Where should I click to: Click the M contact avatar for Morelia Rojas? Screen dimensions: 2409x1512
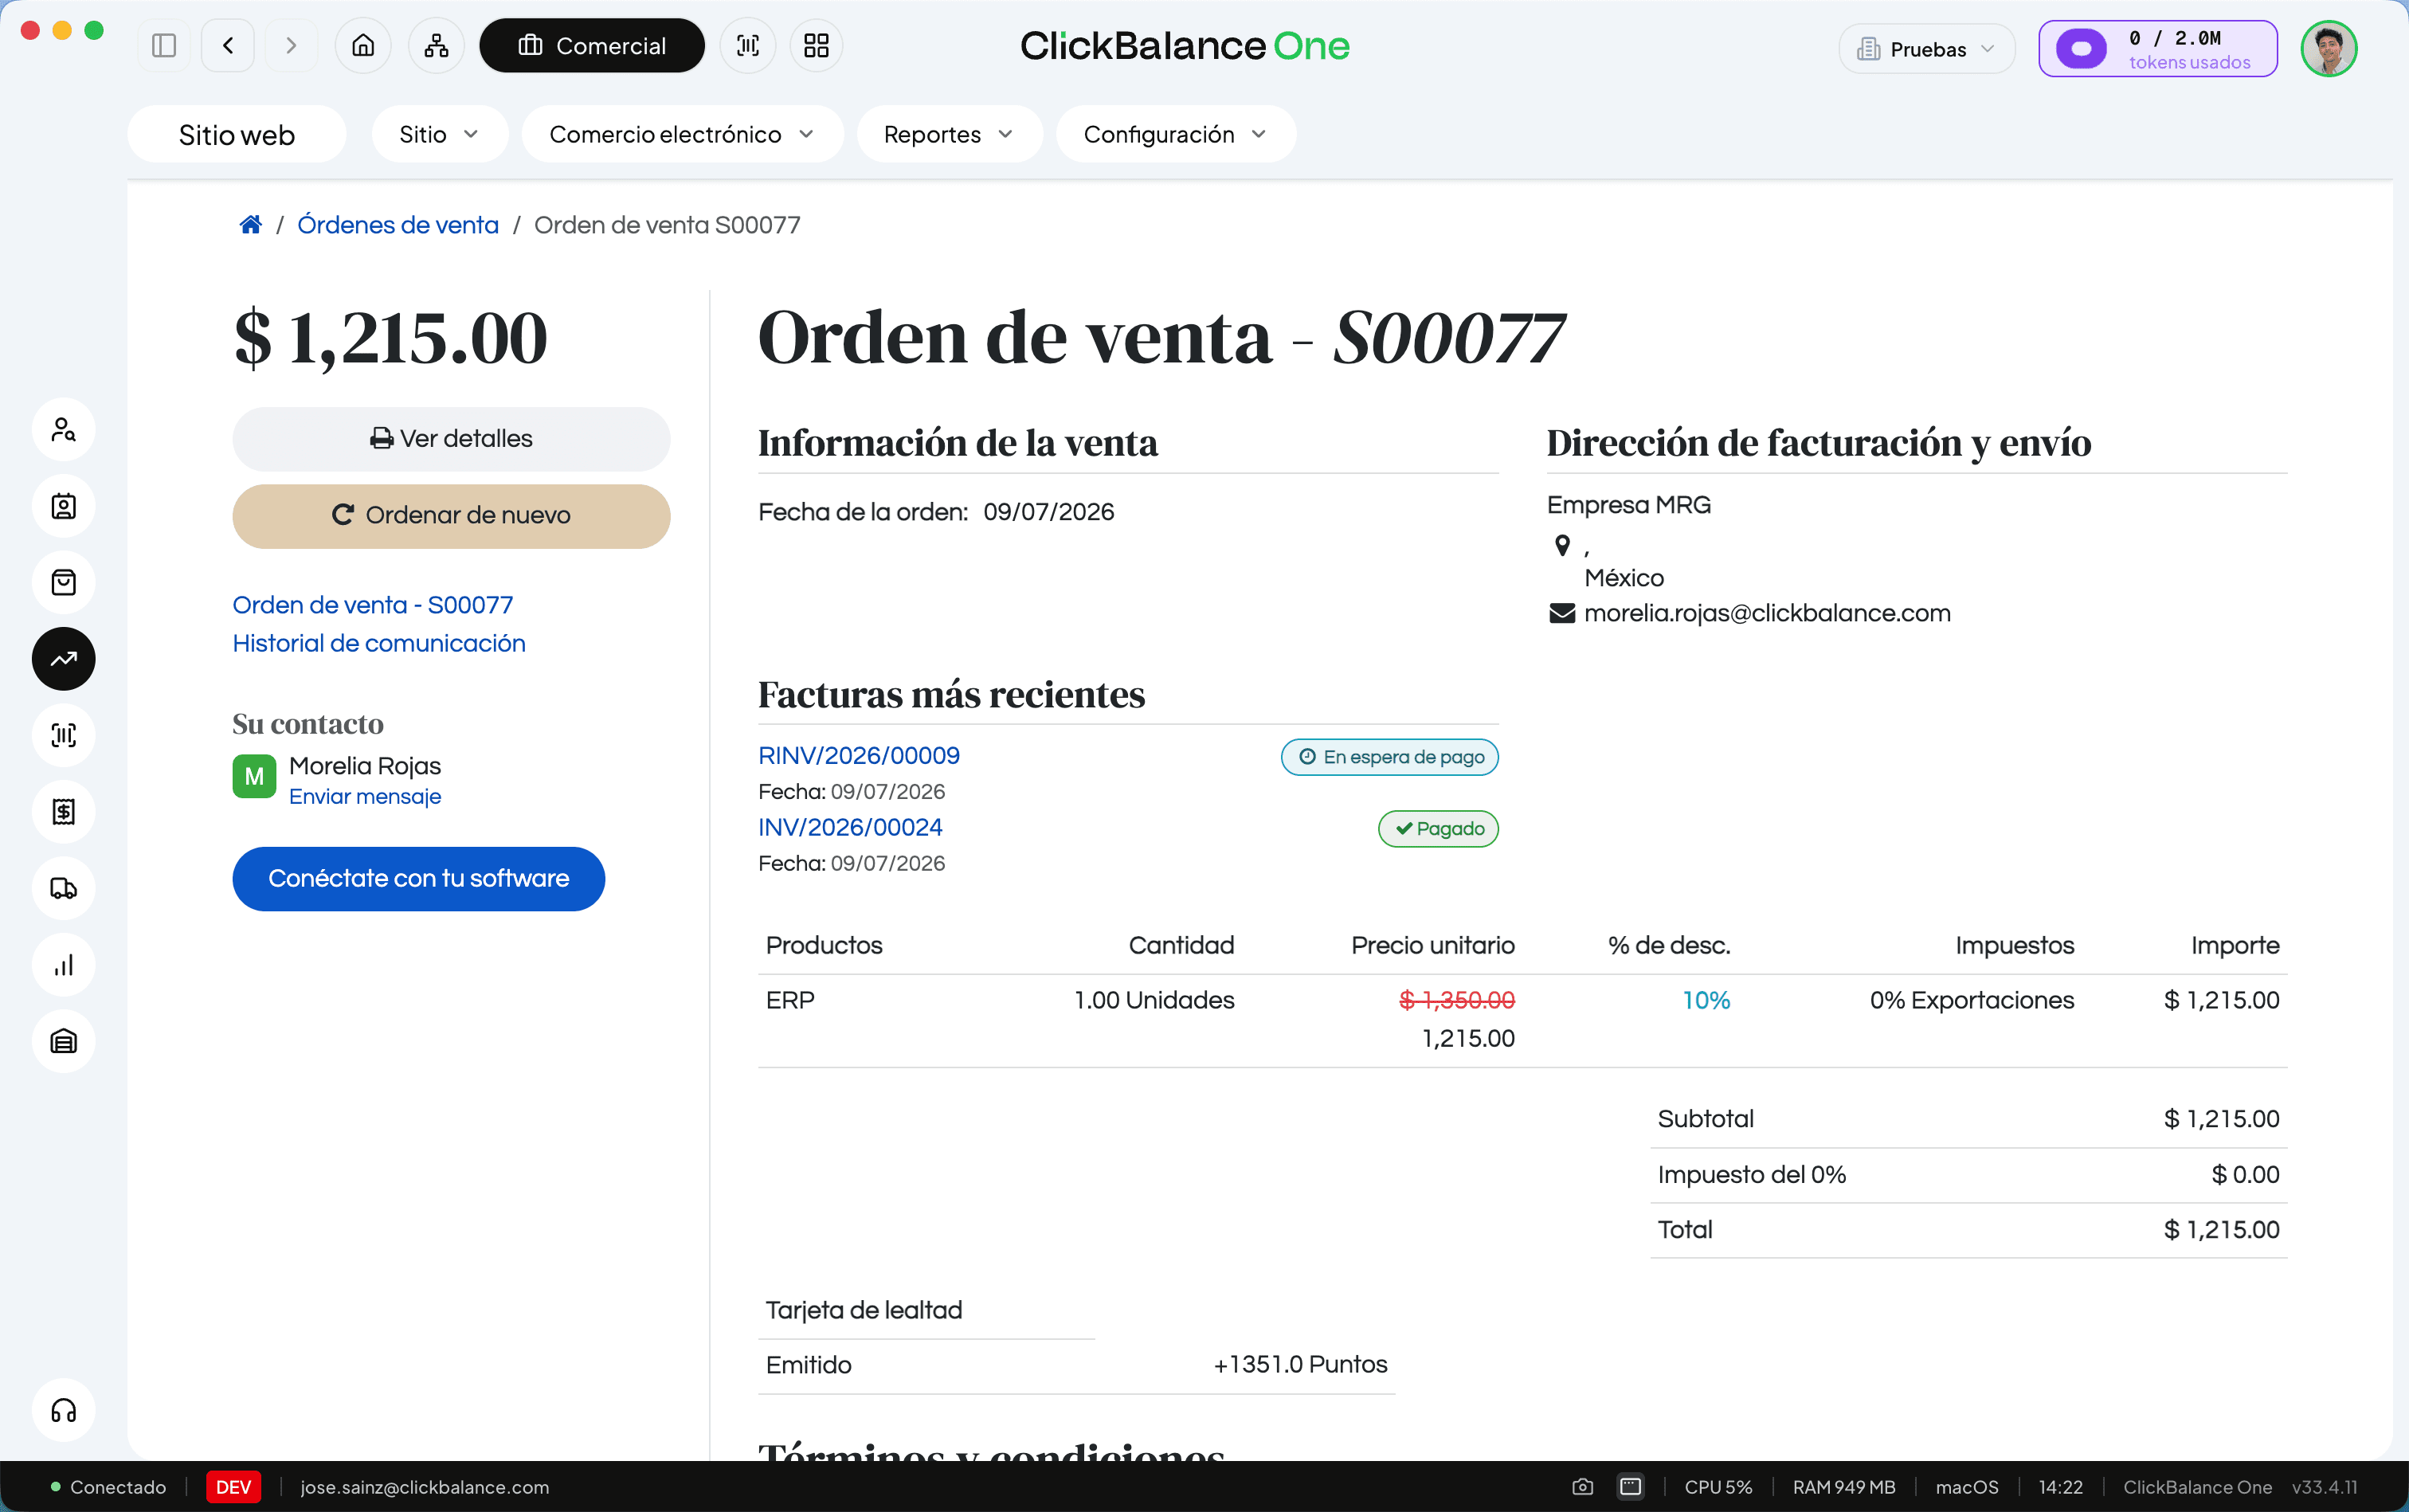(x=254, y=777)
